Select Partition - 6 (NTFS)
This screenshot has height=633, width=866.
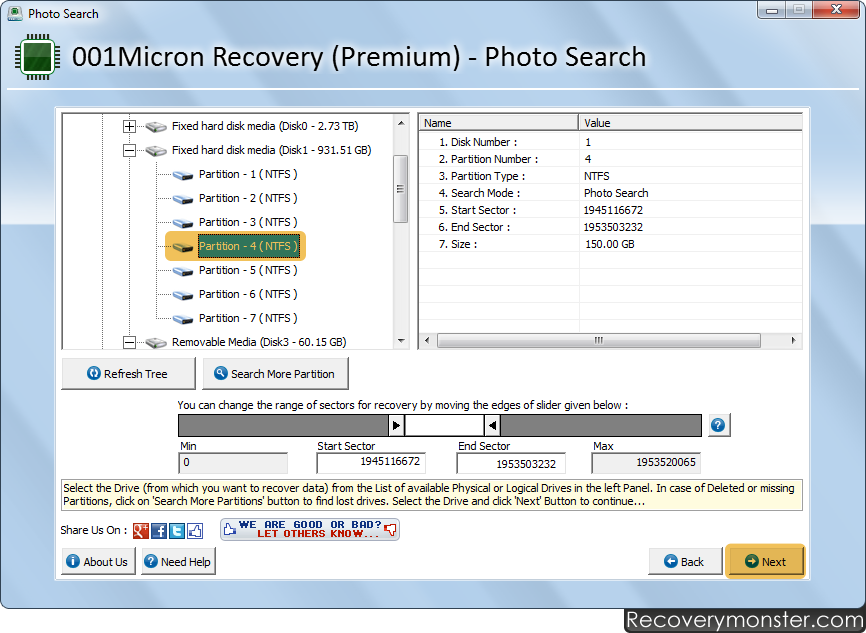click(248, 294)
